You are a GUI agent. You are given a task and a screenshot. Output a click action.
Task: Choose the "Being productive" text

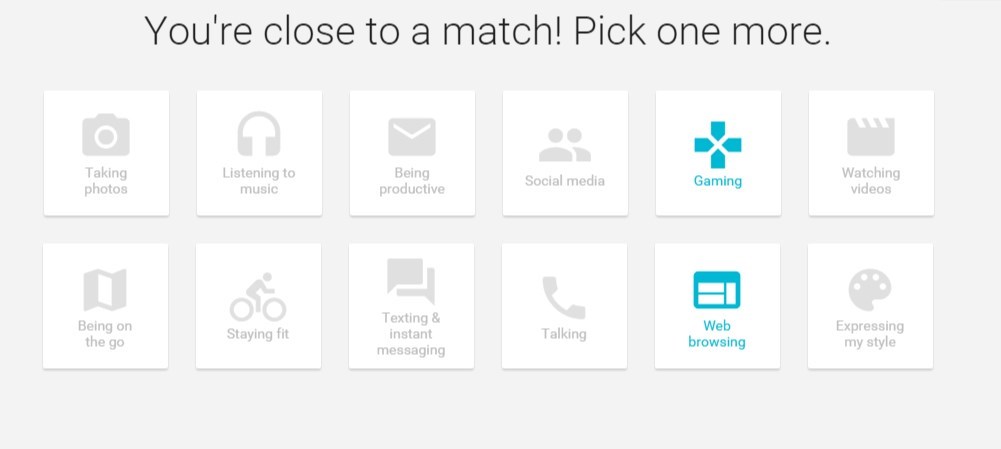pyautogui.click(x=412, y=181)
